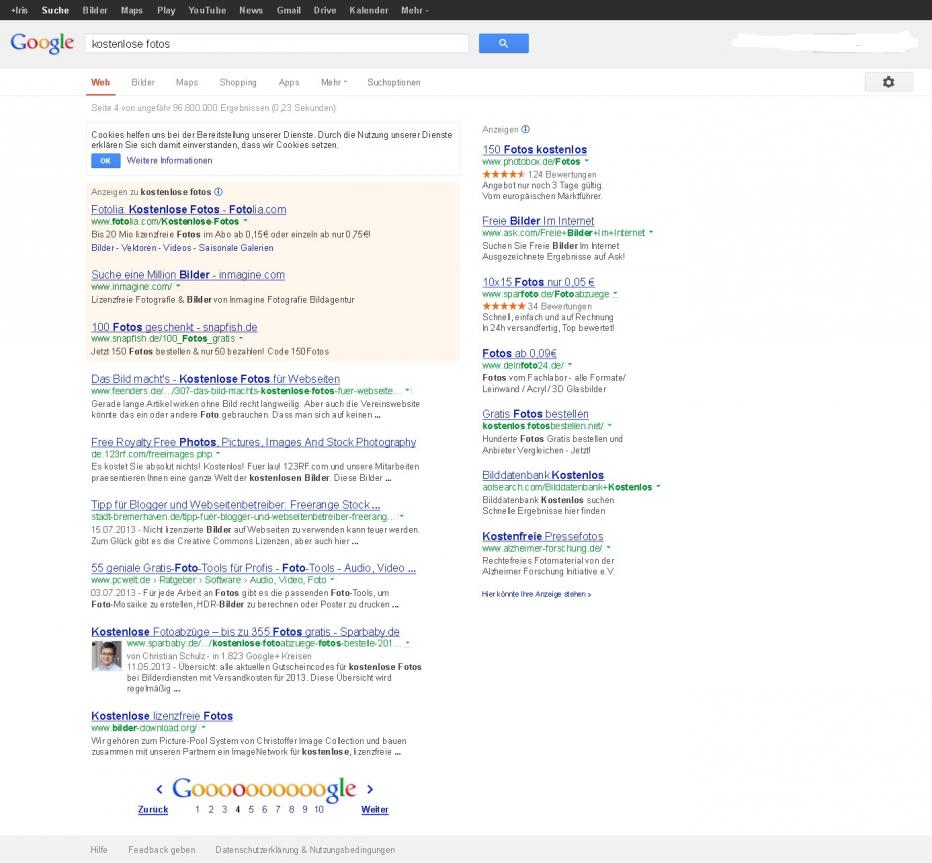Open News from top bar
932x863 pixels.
pos(251,10)
